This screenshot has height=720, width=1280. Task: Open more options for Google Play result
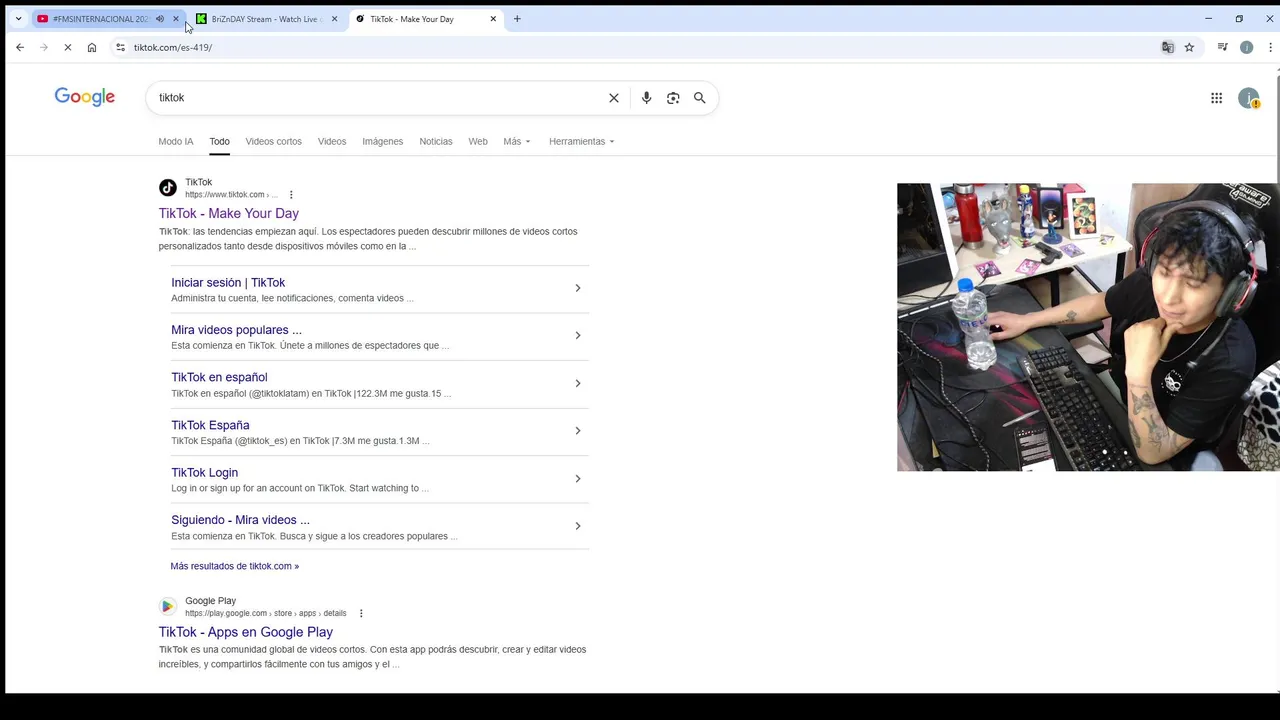(361, 613)
